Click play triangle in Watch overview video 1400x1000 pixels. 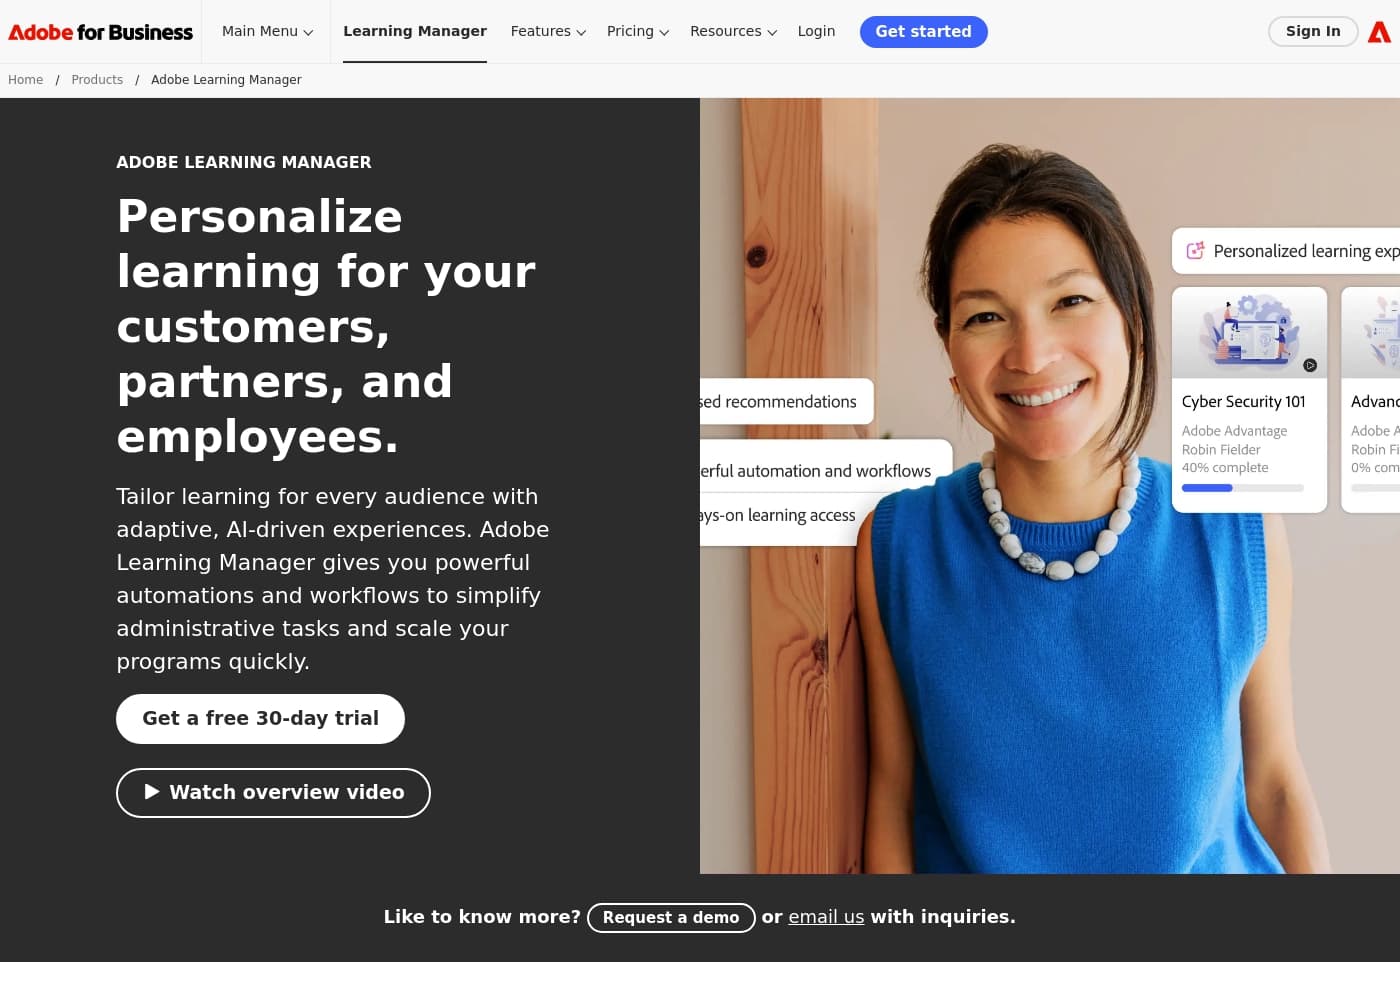152,792
